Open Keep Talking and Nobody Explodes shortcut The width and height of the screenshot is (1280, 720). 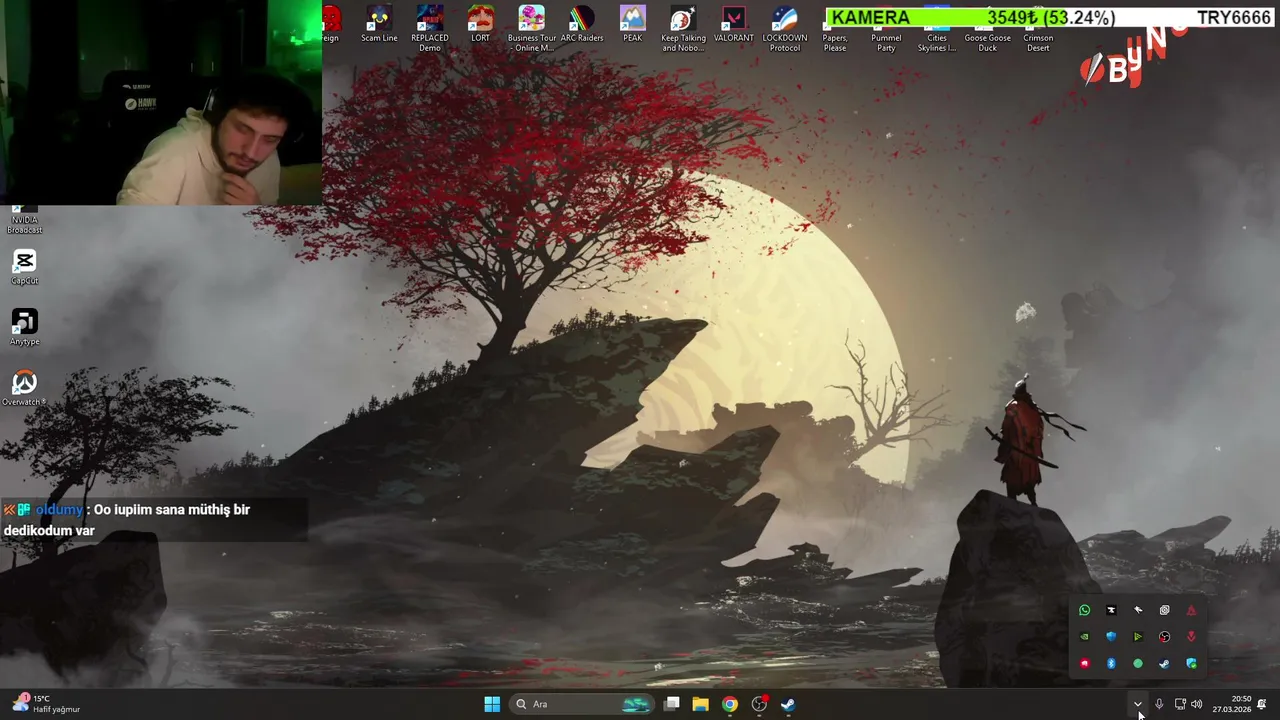[x=683, y=28]
